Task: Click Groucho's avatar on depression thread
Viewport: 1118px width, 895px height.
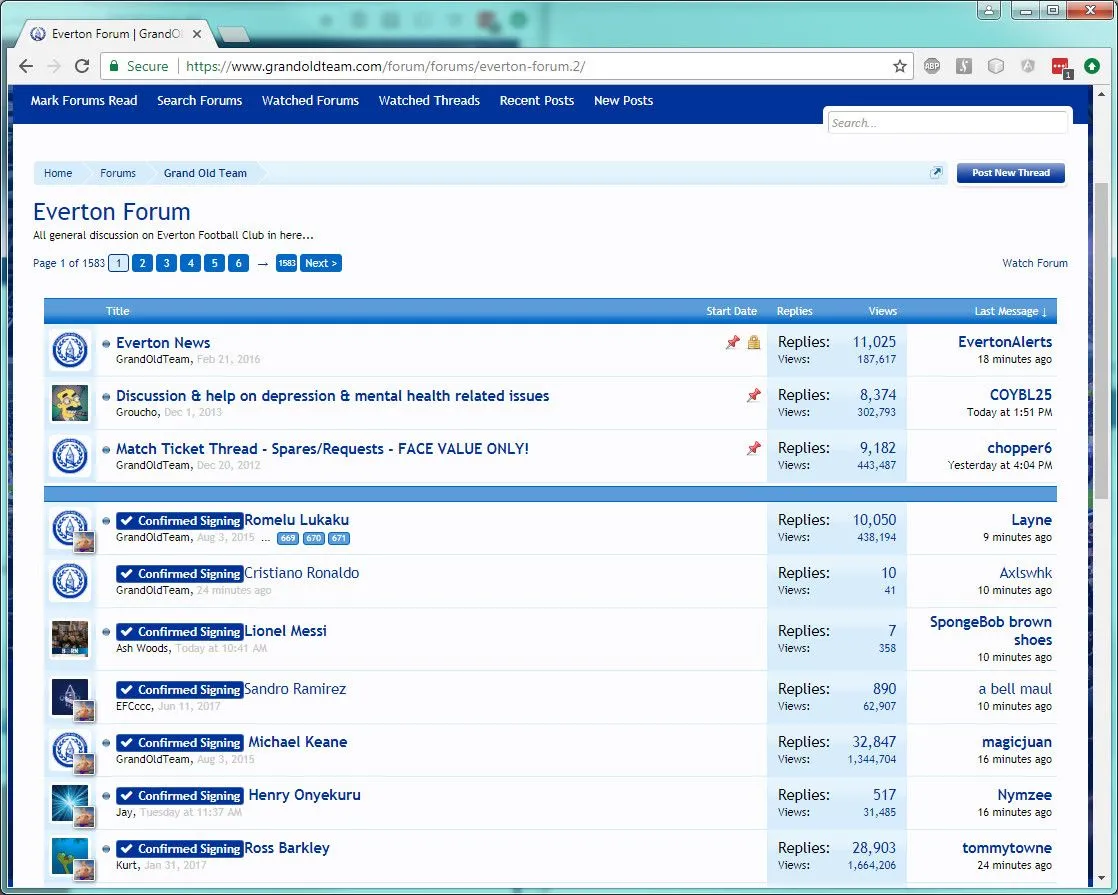Action: tap(70, 403)
